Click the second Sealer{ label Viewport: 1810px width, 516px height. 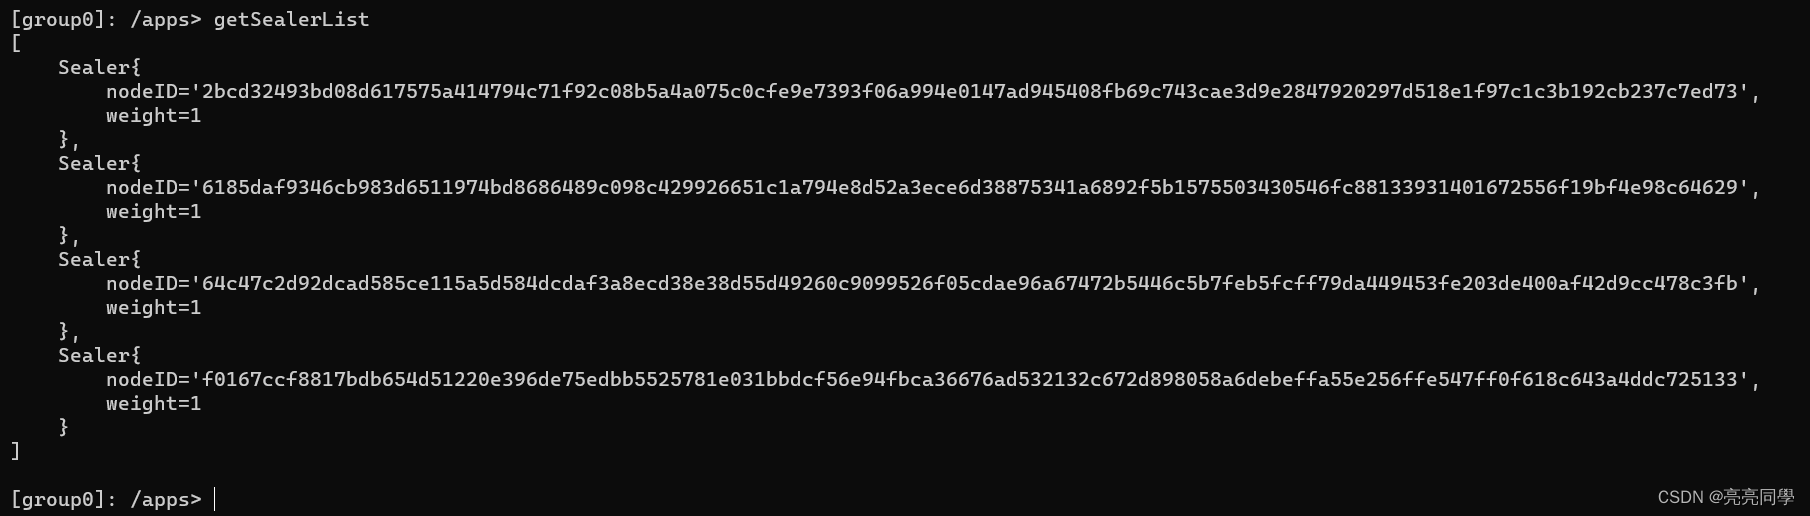(99, 164)
